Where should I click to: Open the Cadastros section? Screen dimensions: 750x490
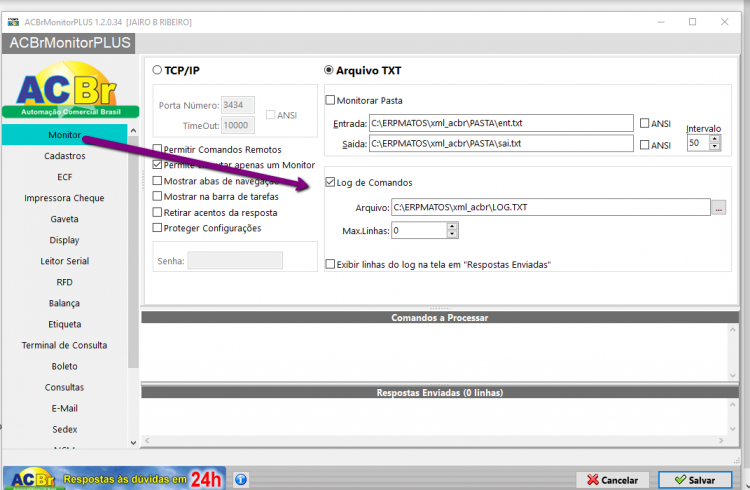coord(65,156)
